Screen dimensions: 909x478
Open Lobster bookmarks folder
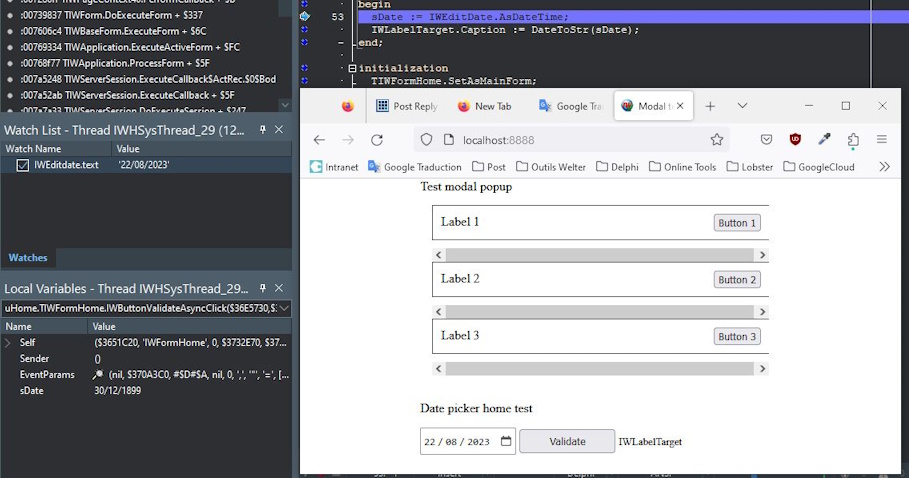point(750,167)
